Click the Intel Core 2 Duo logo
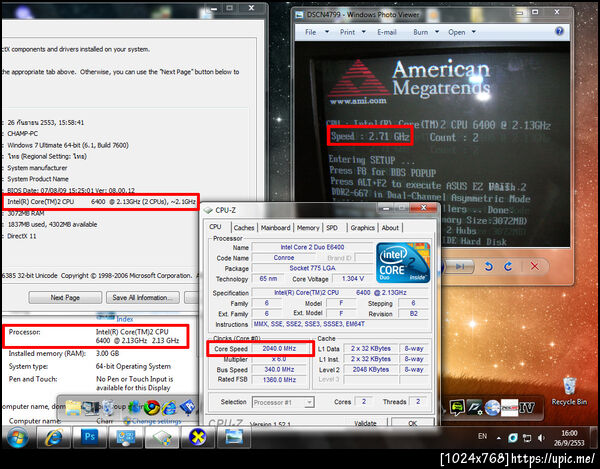600x469 pixels. pyautogui.click(x=403, y=262)
